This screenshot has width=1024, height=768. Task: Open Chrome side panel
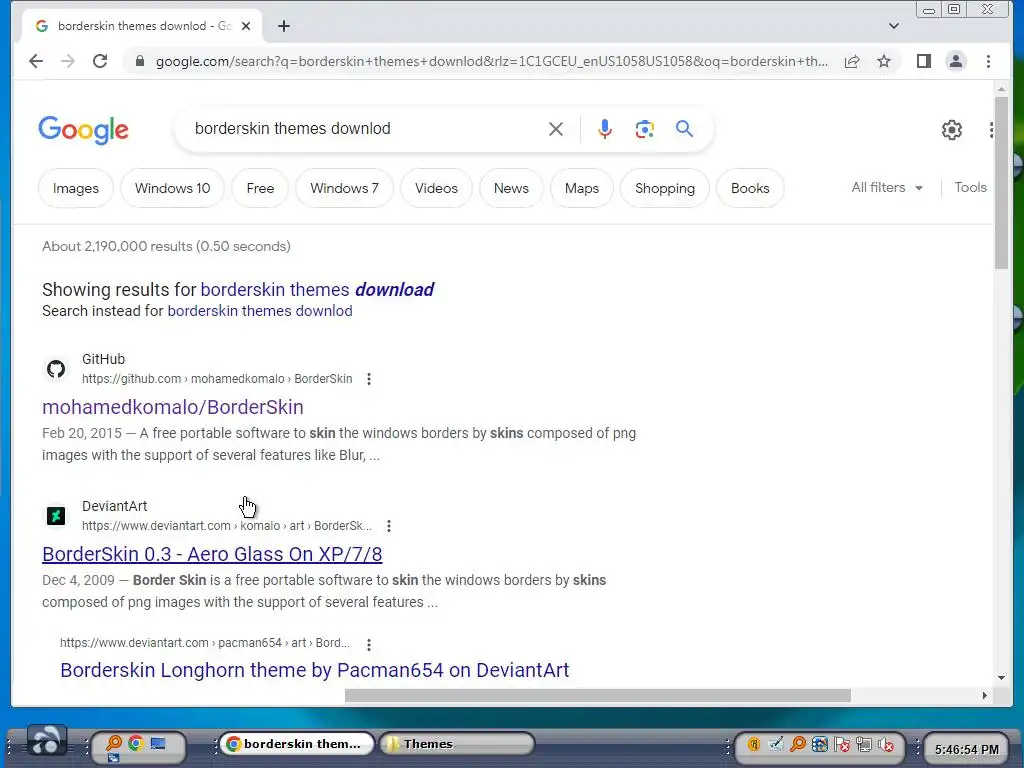pyautogui.click(x=923, y=61)
